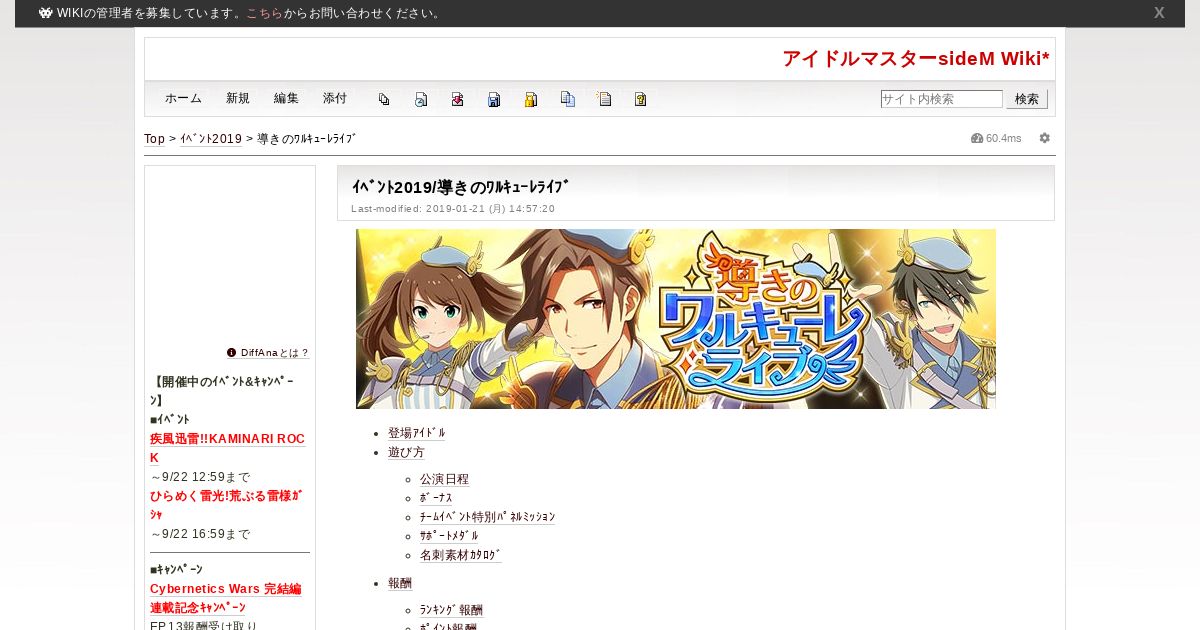Click the 【開催中のｲﾍﾞﾝﾄ&ｷｬﾝﾍﾟｰﾝ】 sidebar heading
Viewport: 1200px width, 630px height.
(221, 391)
